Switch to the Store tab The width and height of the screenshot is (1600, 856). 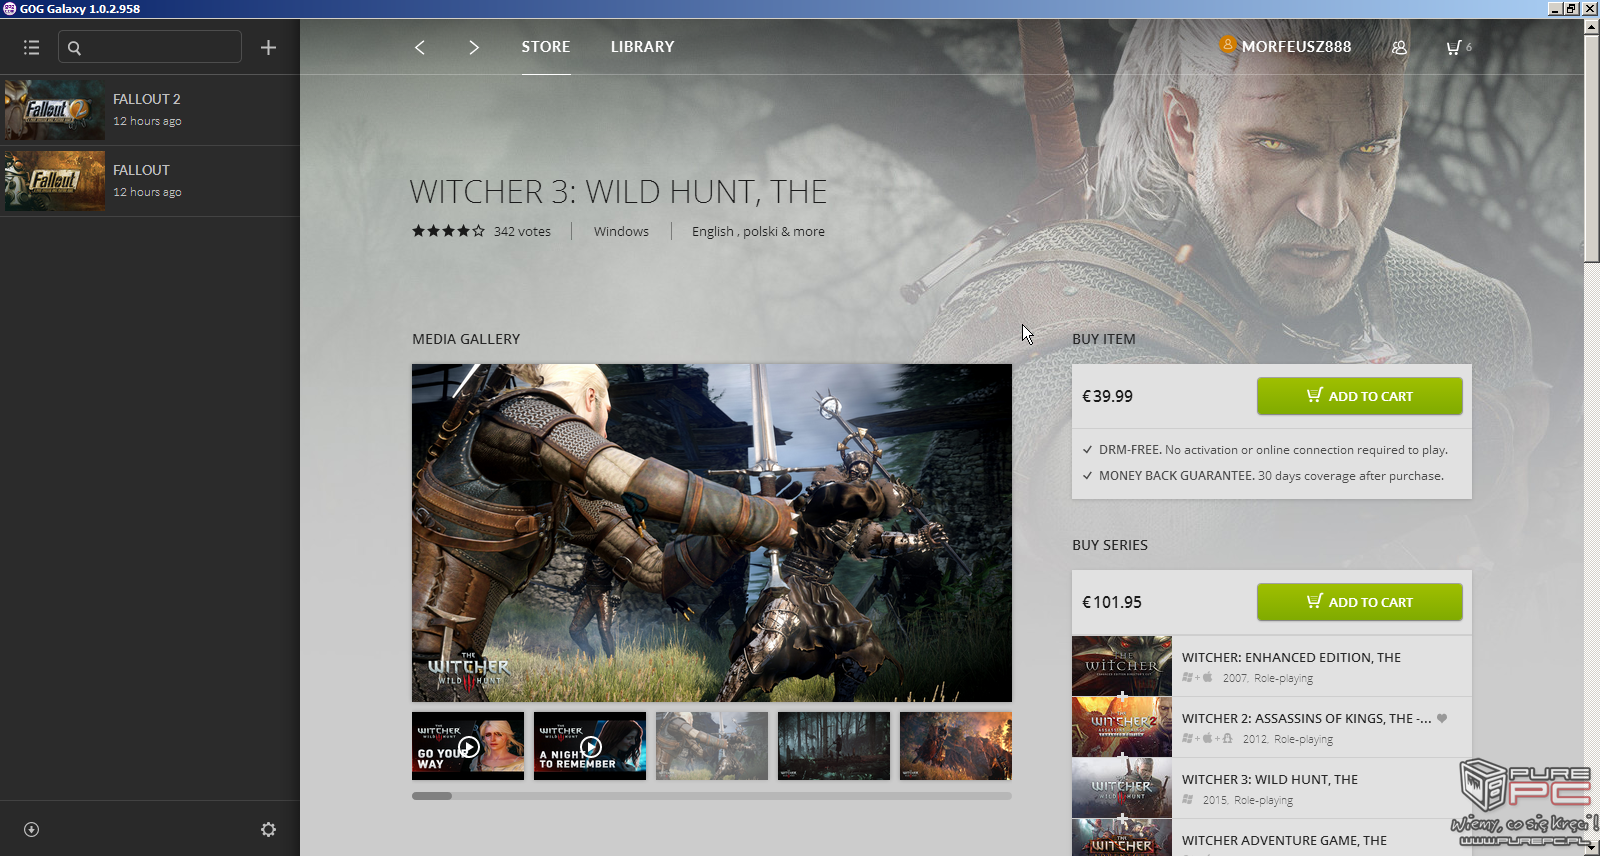[x=545, y=47]
